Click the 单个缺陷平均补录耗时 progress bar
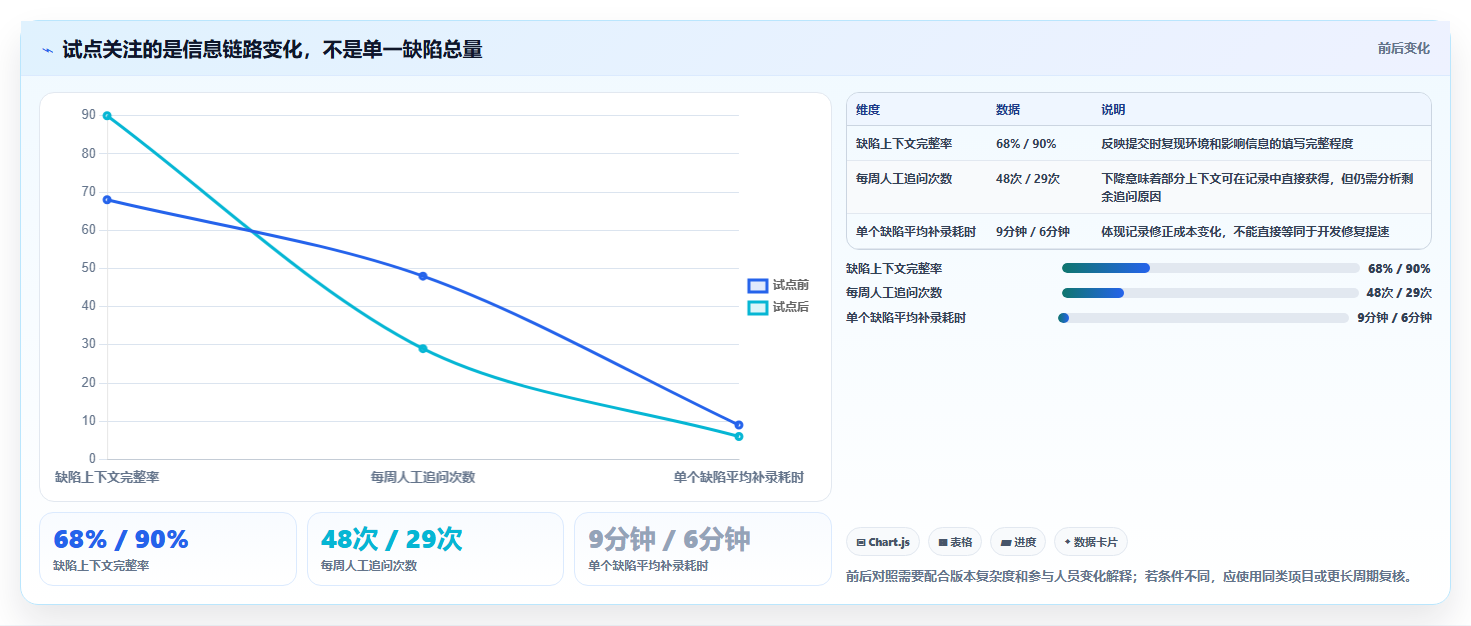The height and width of the screenshot is (626, 1471). point(1204,318)
